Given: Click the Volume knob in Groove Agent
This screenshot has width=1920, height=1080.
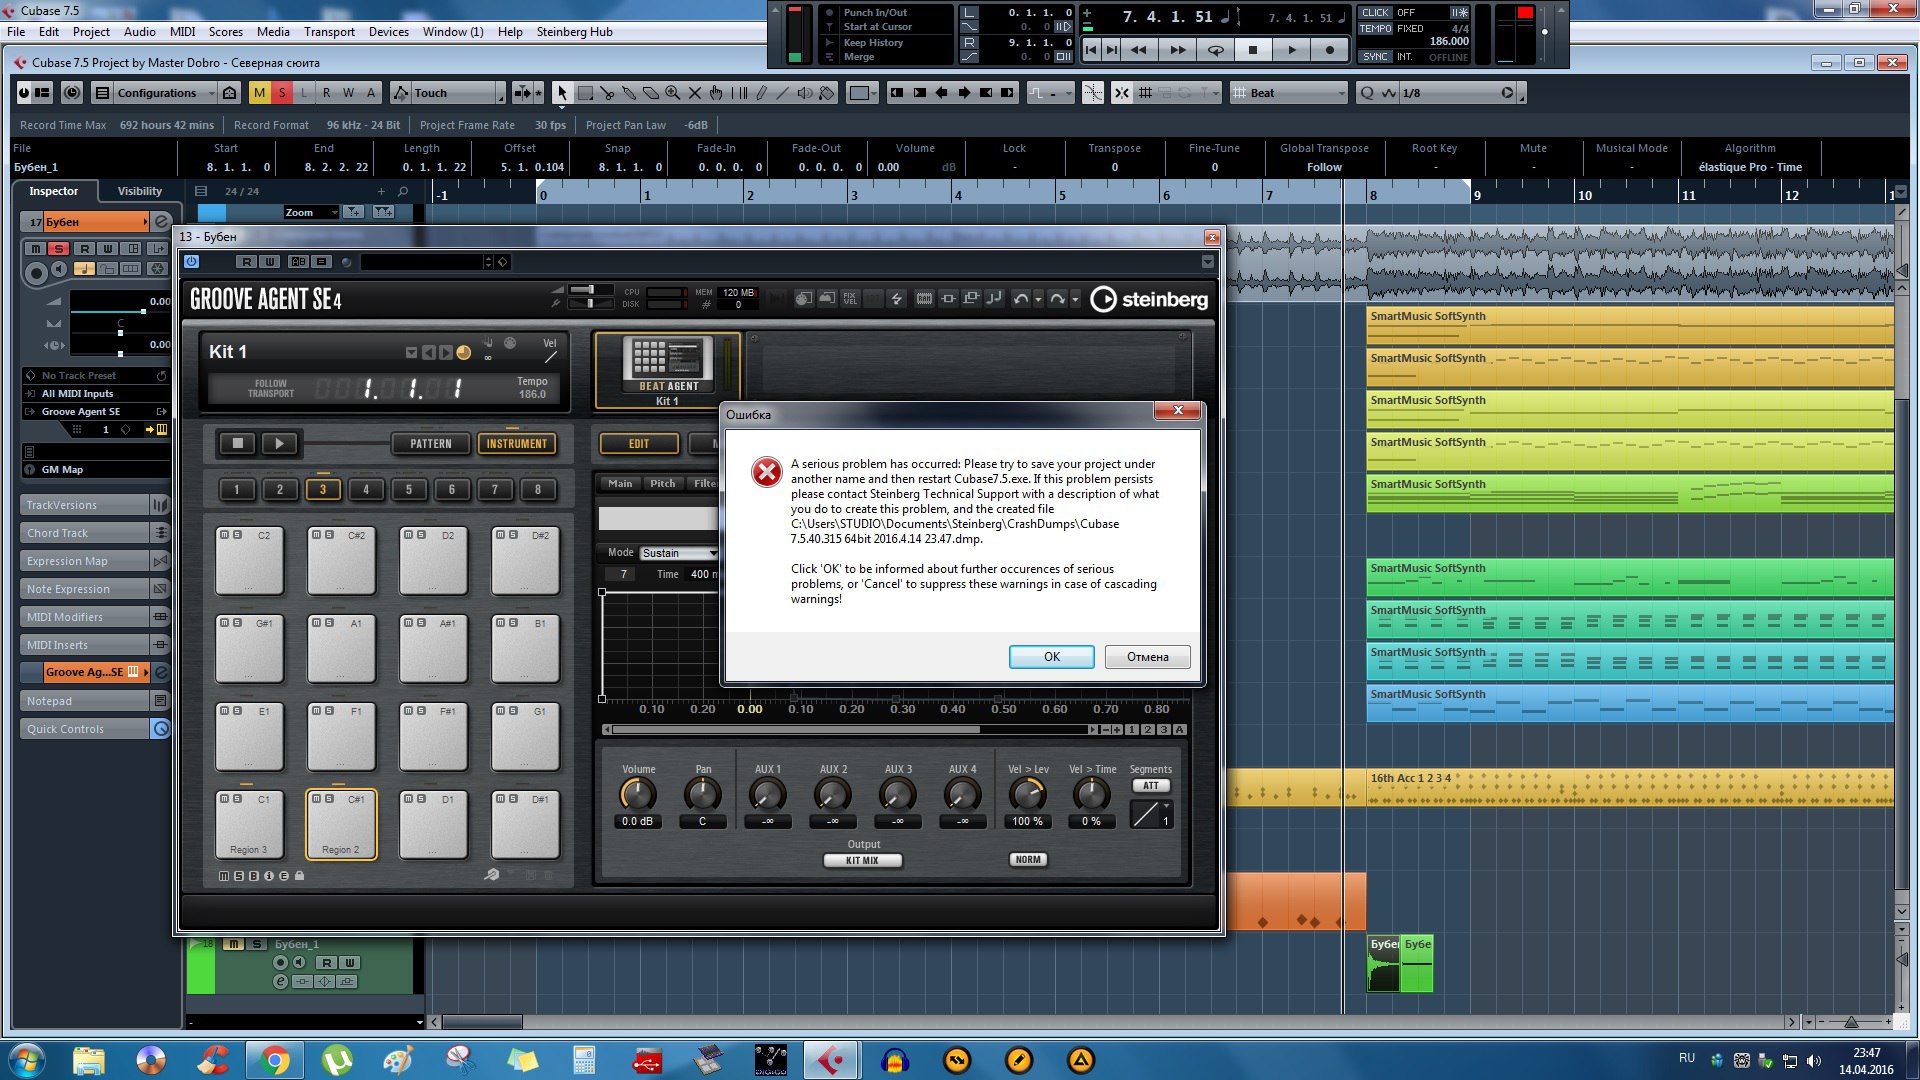Looking at the screenshot, I should pyautogui.click(x=638, y=795).
